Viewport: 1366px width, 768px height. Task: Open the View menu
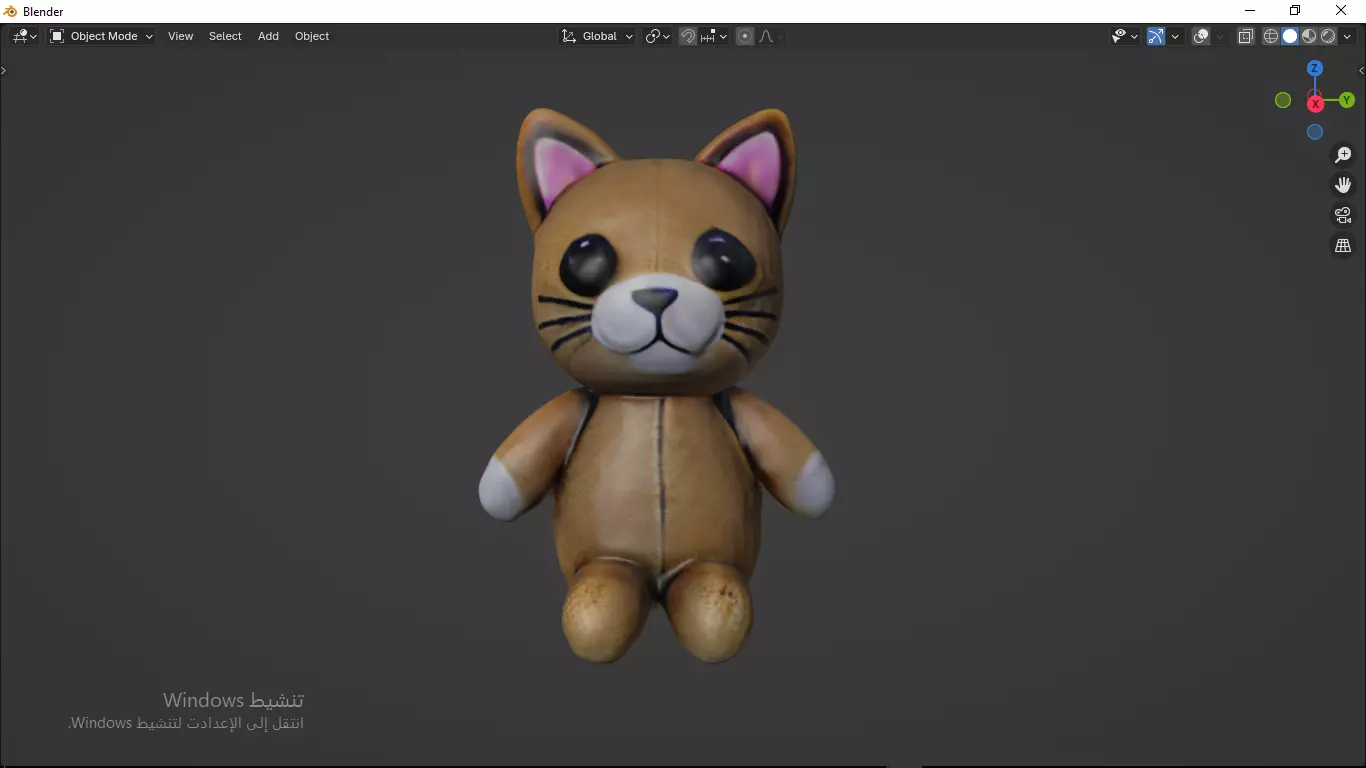pos(181,36)
